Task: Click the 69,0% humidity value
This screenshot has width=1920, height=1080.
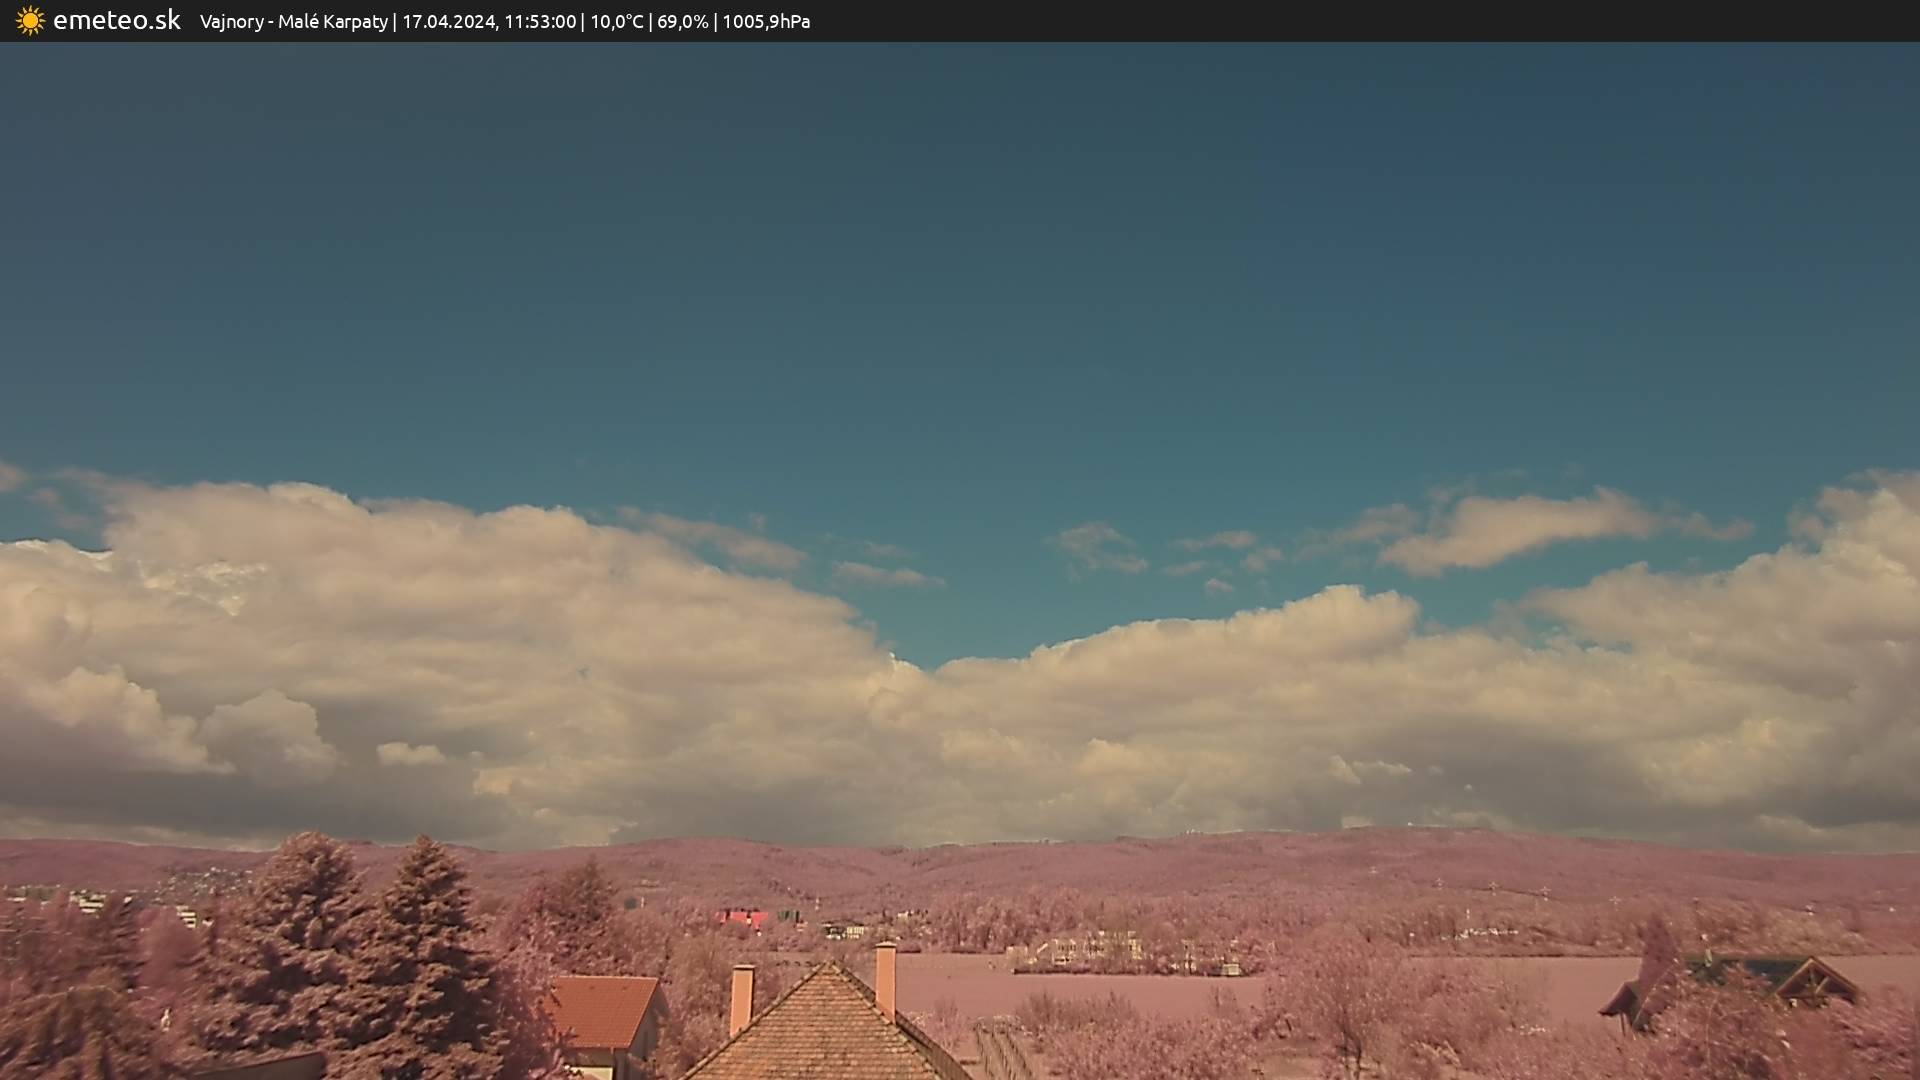Action: [682, 22]
